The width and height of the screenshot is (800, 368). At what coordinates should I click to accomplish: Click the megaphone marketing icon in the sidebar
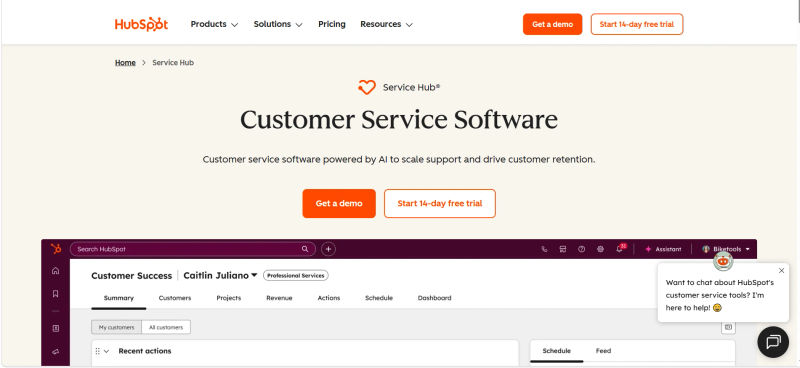click(56, 351)
